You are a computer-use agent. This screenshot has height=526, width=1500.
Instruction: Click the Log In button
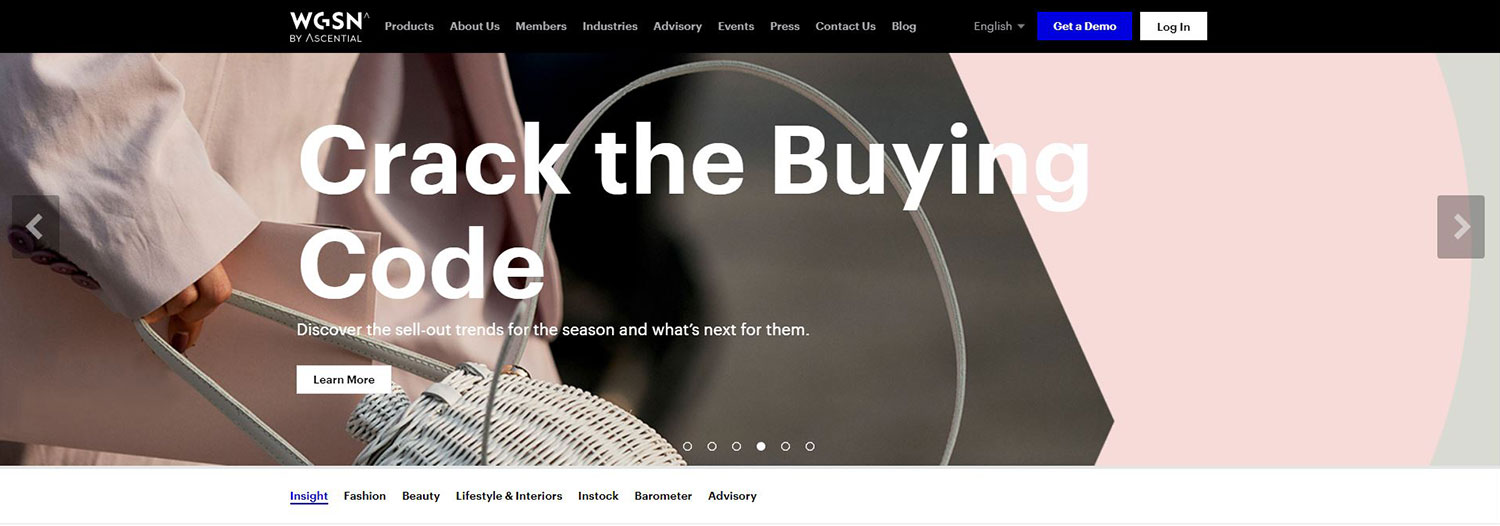point(1173,26)
